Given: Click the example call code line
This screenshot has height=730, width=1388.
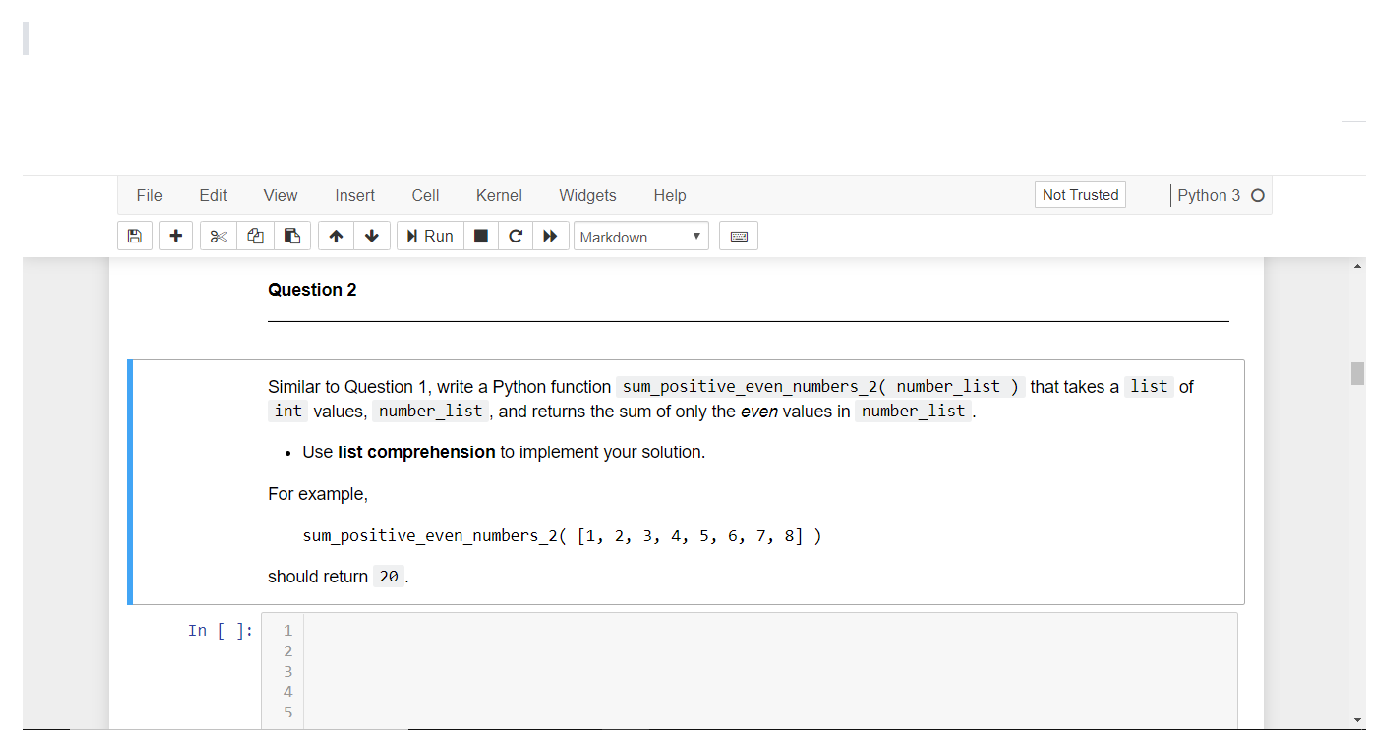Looking at the screenshot, I should [x=562, y=536].
